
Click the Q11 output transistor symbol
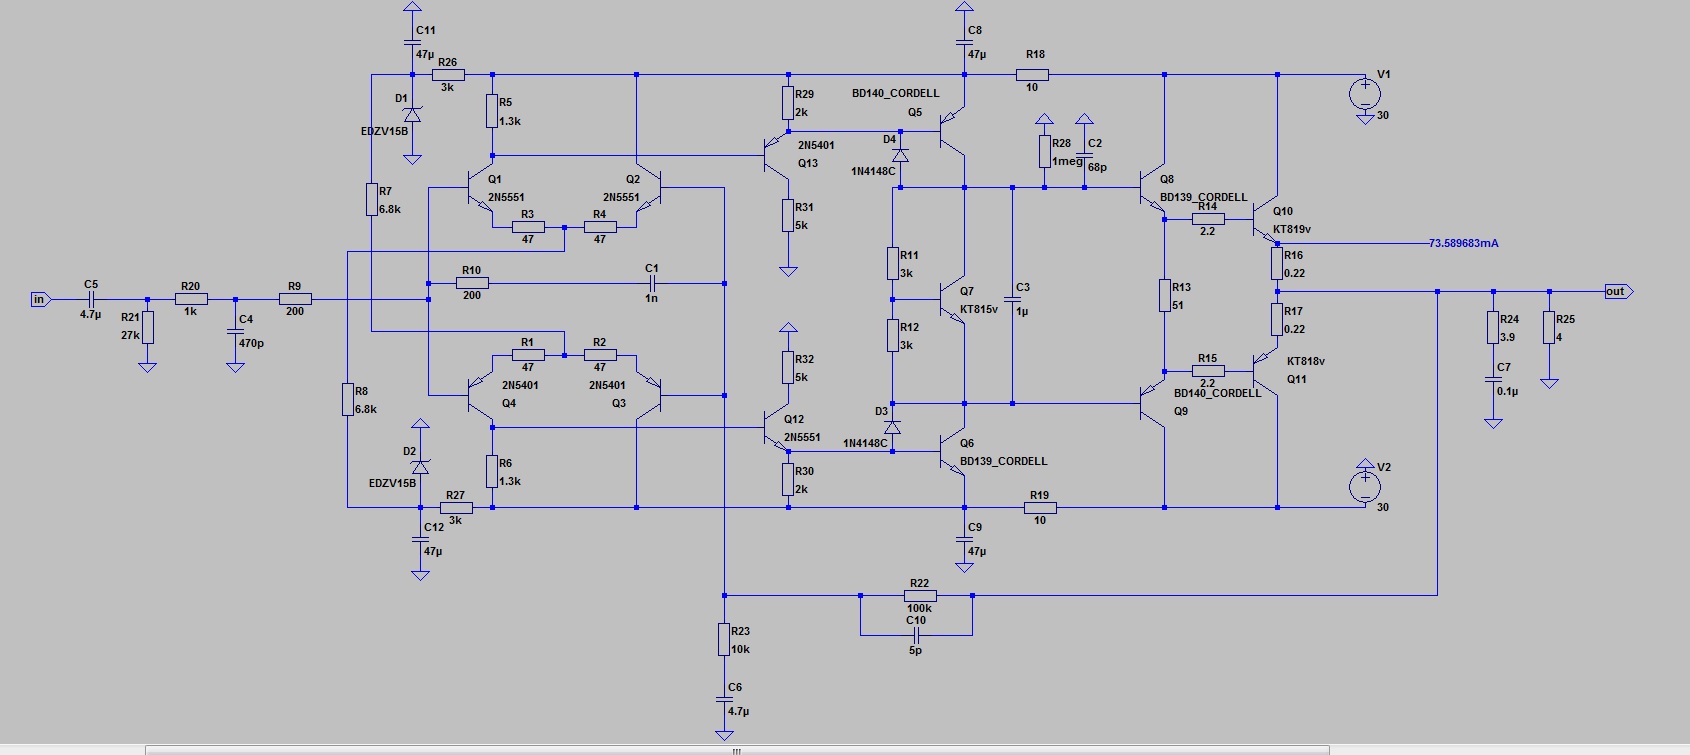tap(1266, 371)
